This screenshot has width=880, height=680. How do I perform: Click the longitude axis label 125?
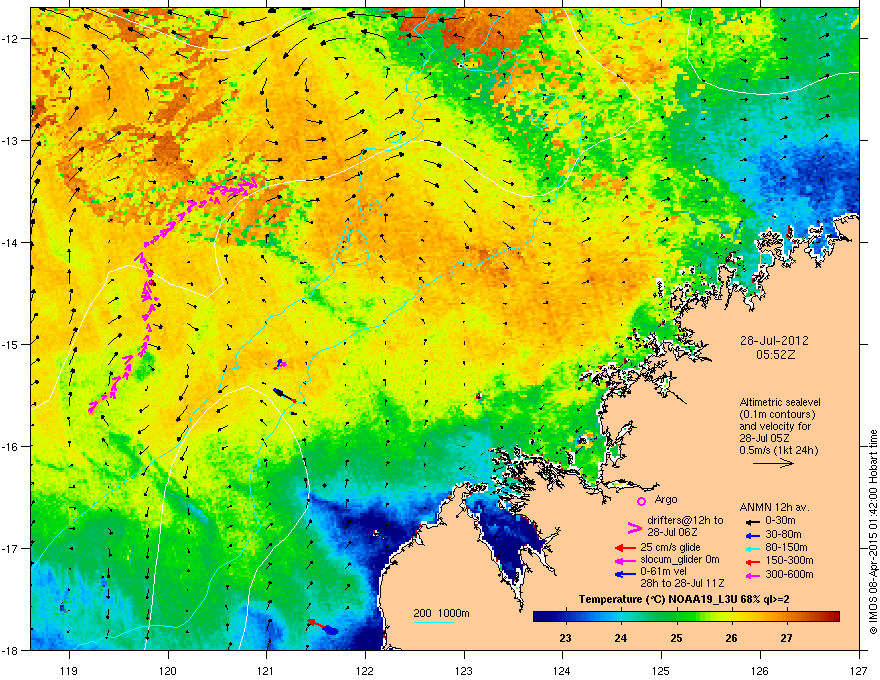pyautogui.click(x=662, y=670)
